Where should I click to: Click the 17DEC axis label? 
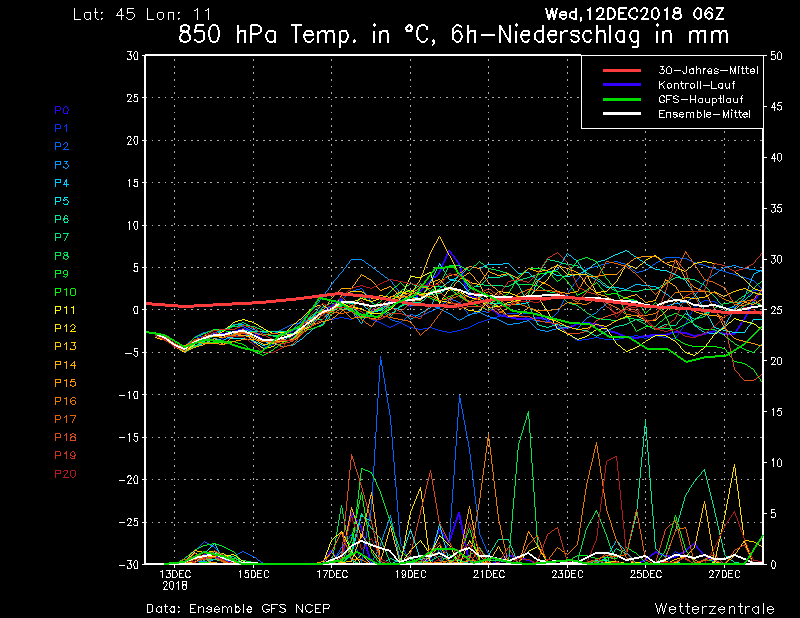pyautogui.click(x=332, y=574)
